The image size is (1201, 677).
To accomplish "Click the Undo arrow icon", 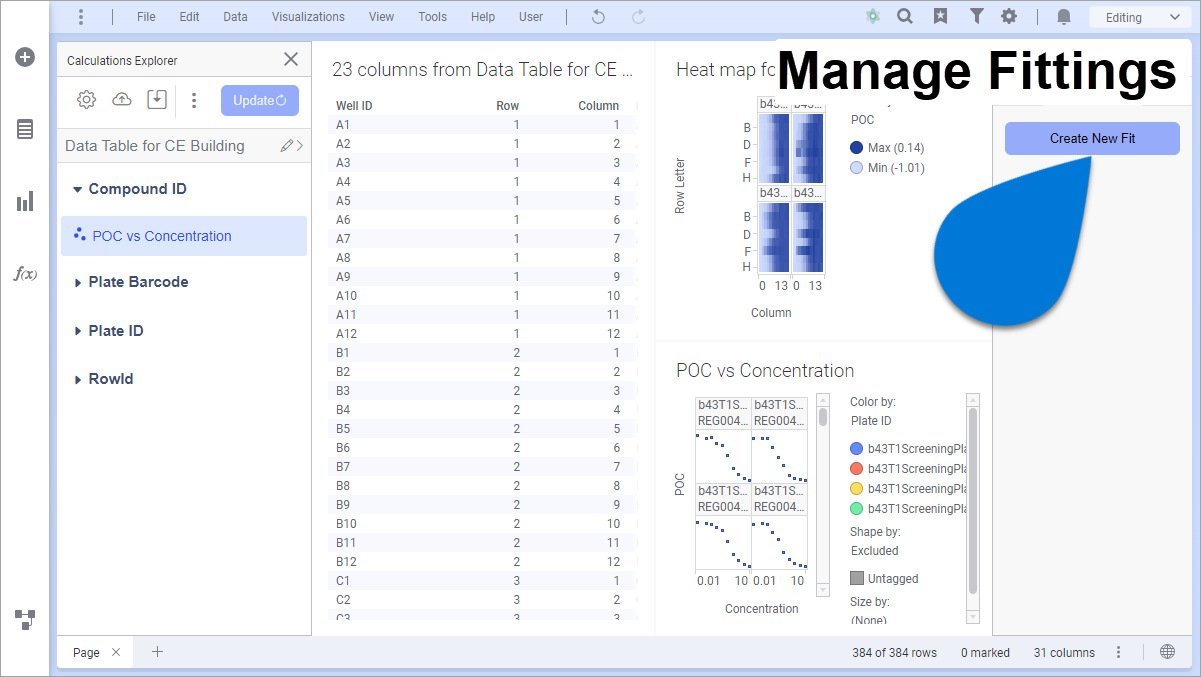I will (x=598, y=17).
